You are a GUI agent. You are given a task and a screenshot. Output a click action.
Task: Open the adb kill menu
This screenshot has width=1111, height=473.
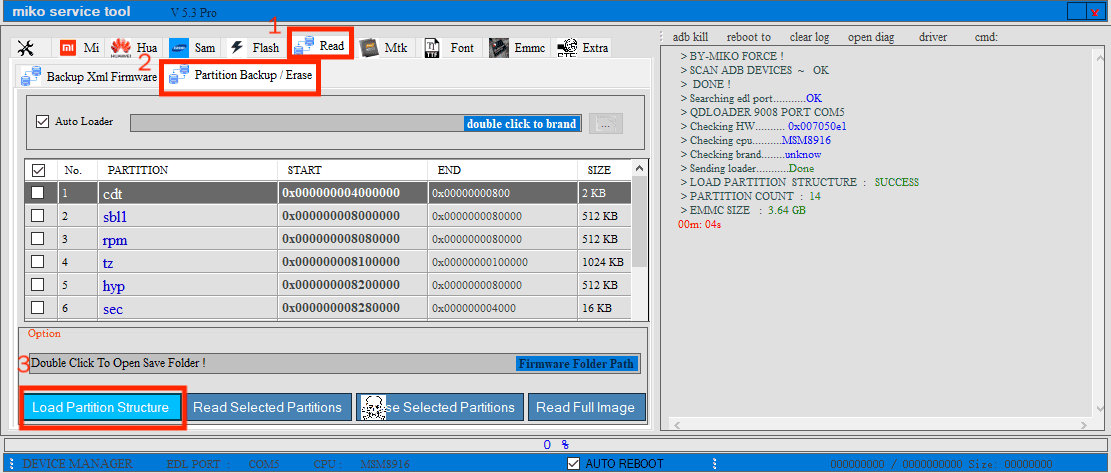(690, 37)
